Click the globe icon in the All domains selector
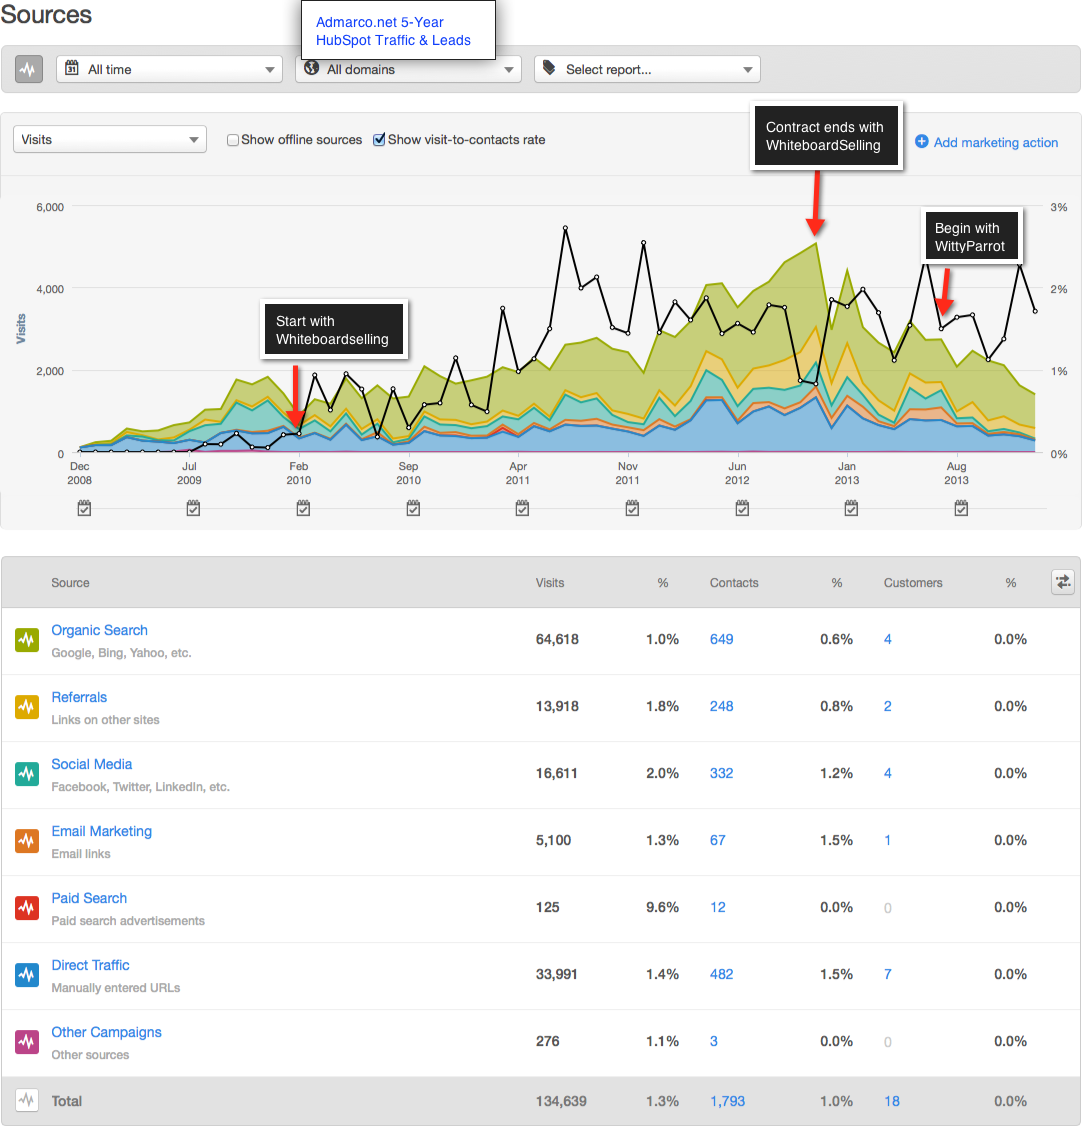Viewport: 1082px width, 1126px height. 312,68
